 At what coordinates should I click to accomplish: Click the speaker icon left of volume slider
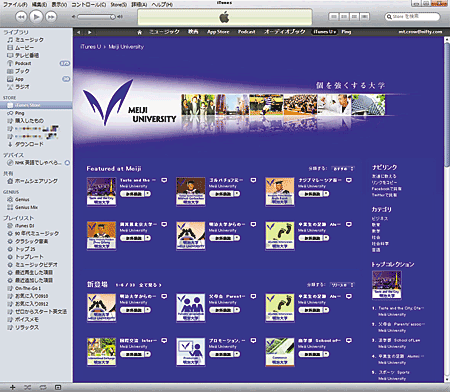click(73, 16)
